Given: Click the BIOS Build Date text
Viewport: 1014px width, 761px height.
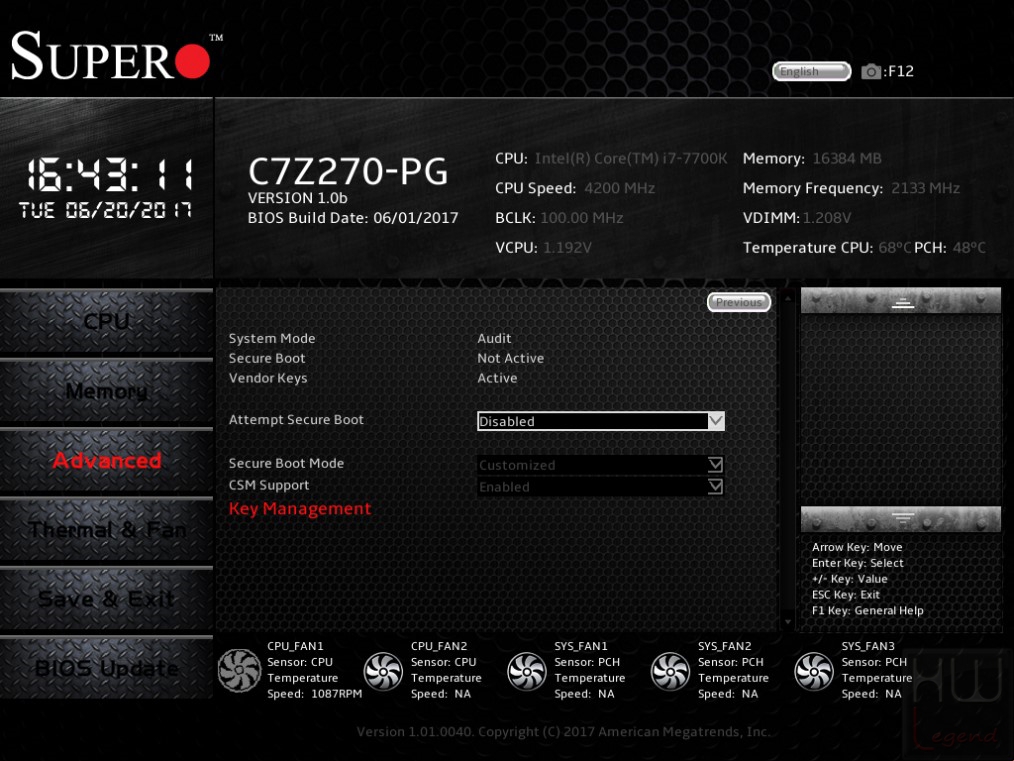Looking at the screenshot, I should point(352,218).
